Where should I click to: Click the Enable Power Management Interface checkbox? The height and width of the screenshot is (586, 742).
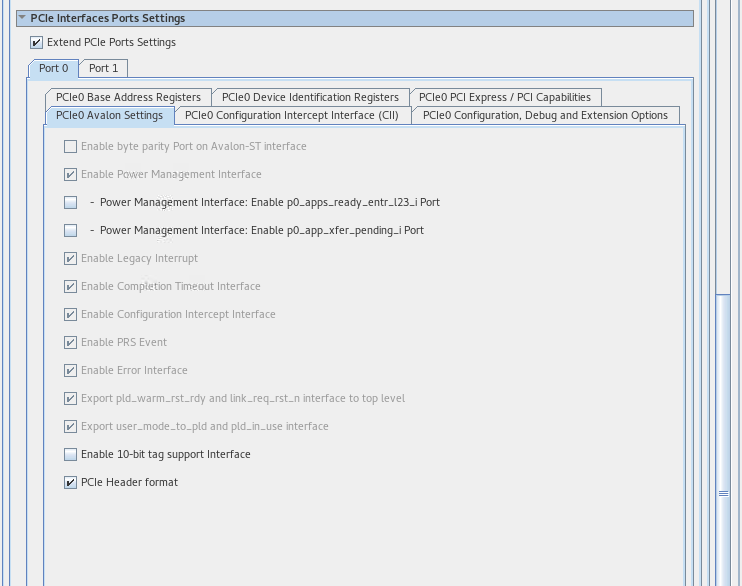point(71,175)
